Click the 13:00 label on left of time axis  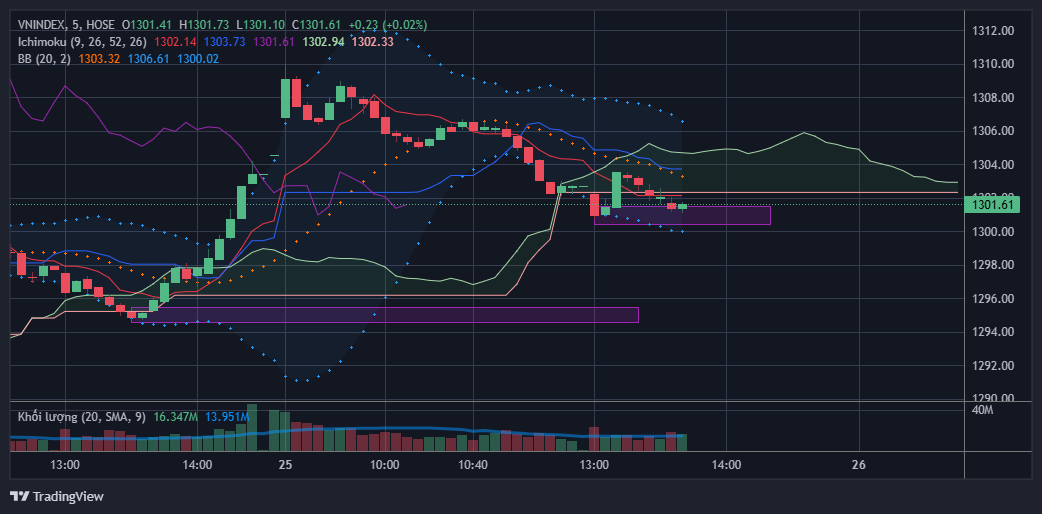(65, 465)
